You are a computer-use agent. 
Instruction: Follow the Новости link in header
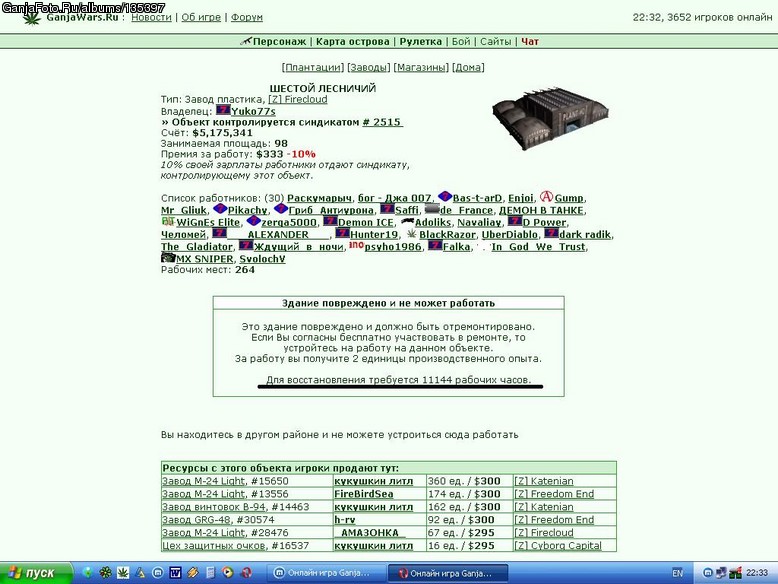151,17
